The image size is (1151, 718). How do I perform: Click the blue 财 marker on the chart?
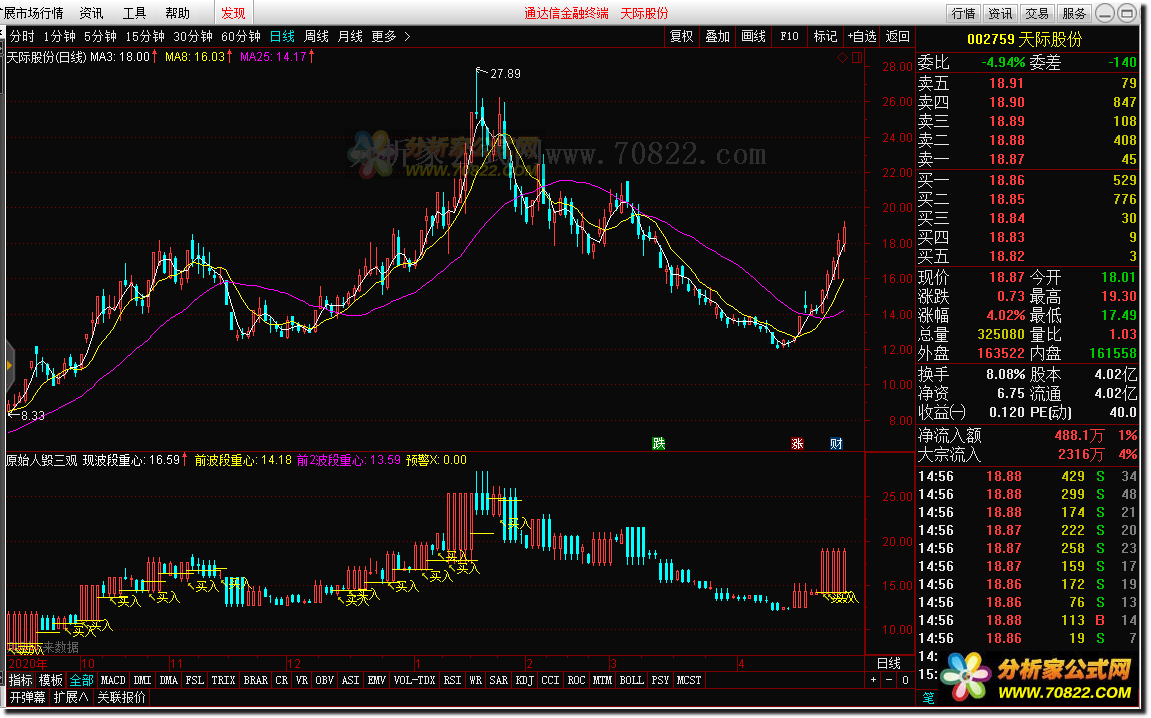pyautogui.click(x=836, y=443)
